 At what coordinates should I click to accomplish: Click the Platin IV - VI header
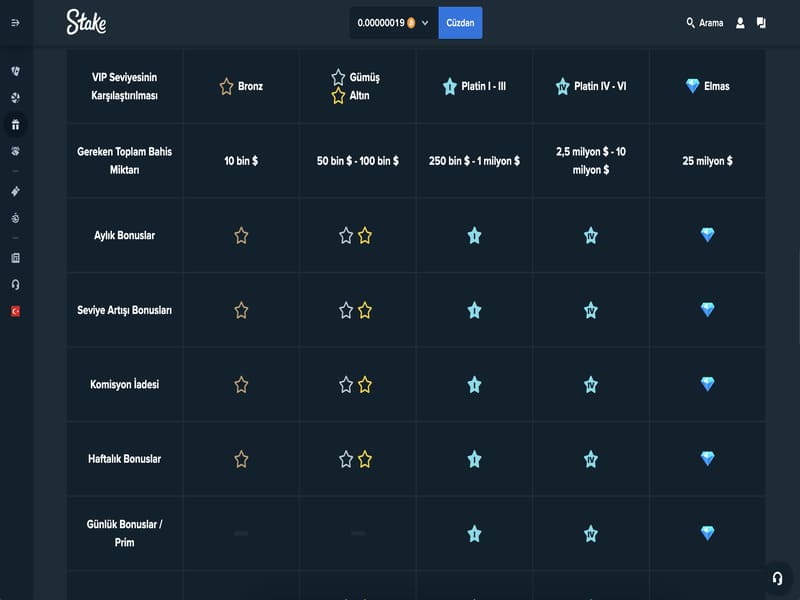pyautogui.click(x=591, y=86)
